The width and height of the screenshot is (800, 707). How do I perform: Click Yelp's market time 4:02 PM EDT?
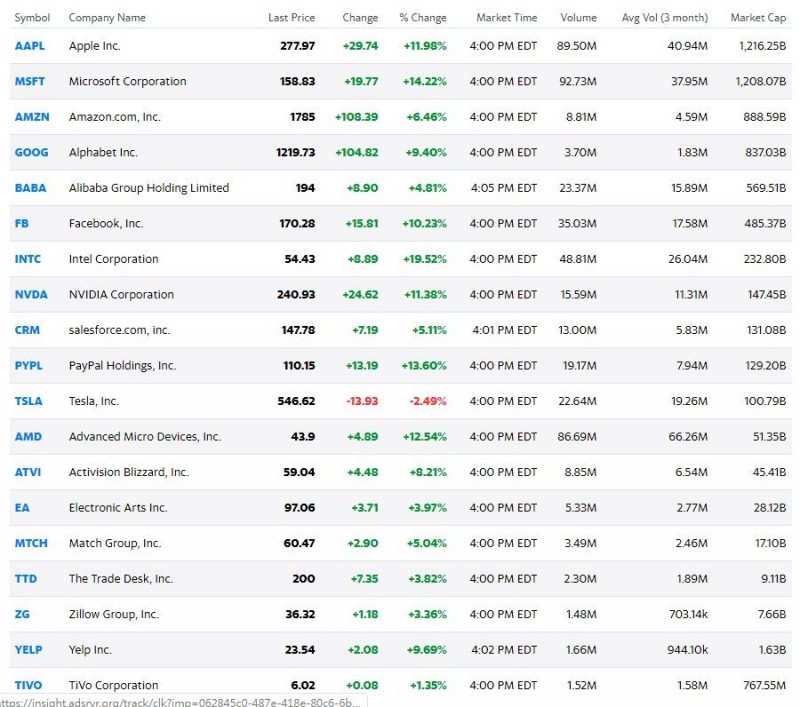coord(504,650)
